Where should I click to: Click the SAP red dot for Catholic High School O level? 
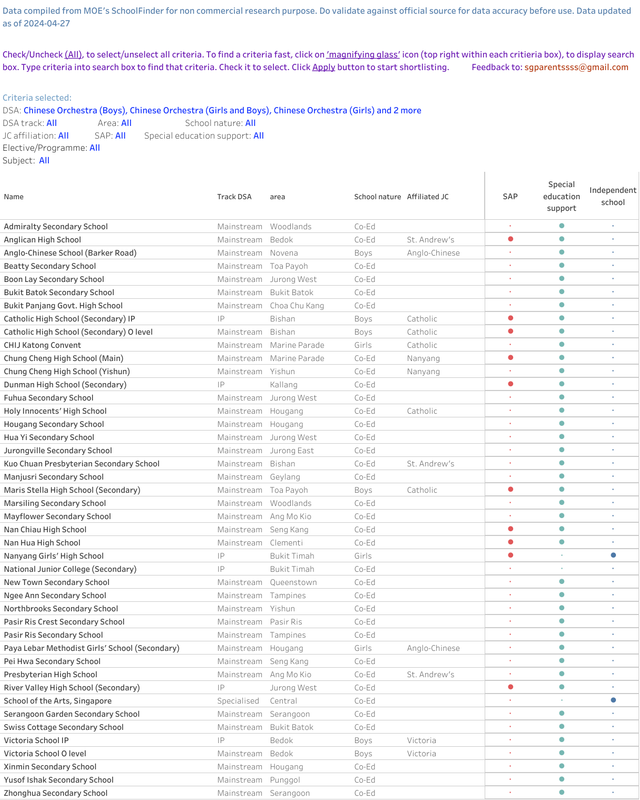510,331
